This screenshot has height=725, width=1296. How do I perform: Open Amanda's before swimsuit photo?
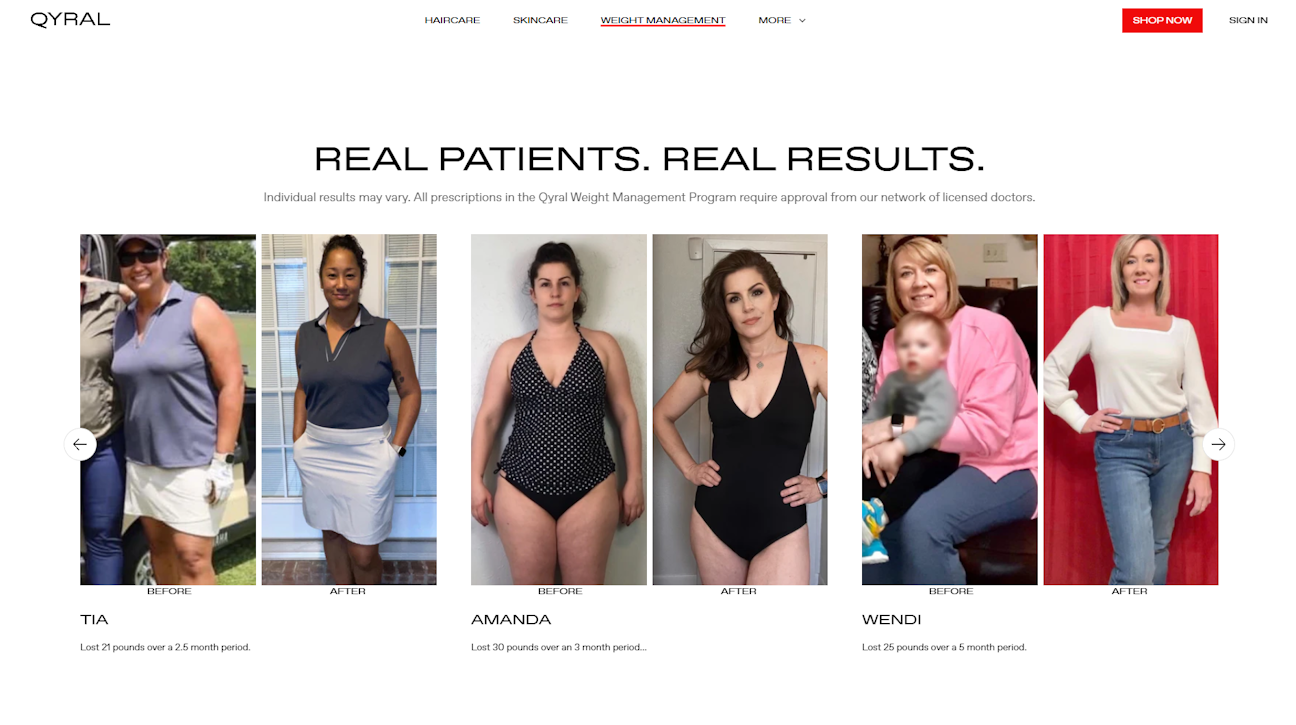point(559,410)
